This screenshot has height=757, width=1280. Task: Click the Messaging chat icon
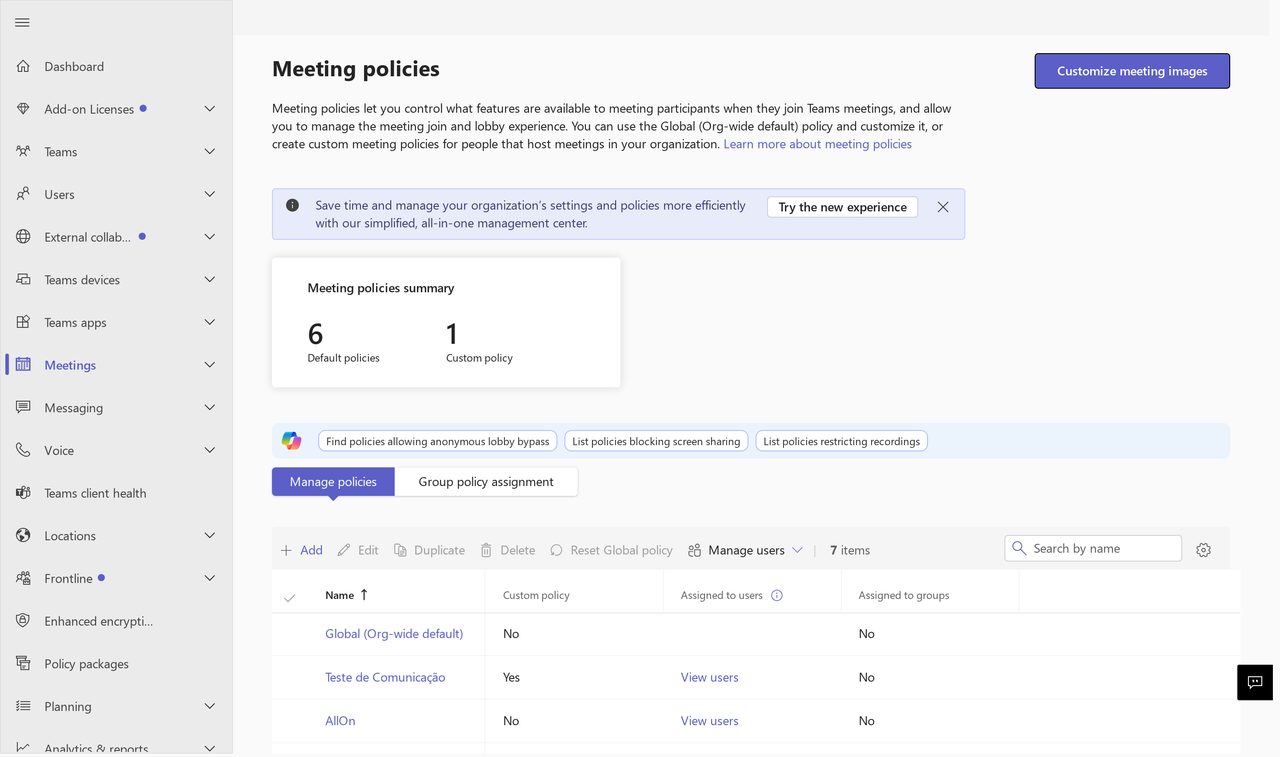(23, 408)
